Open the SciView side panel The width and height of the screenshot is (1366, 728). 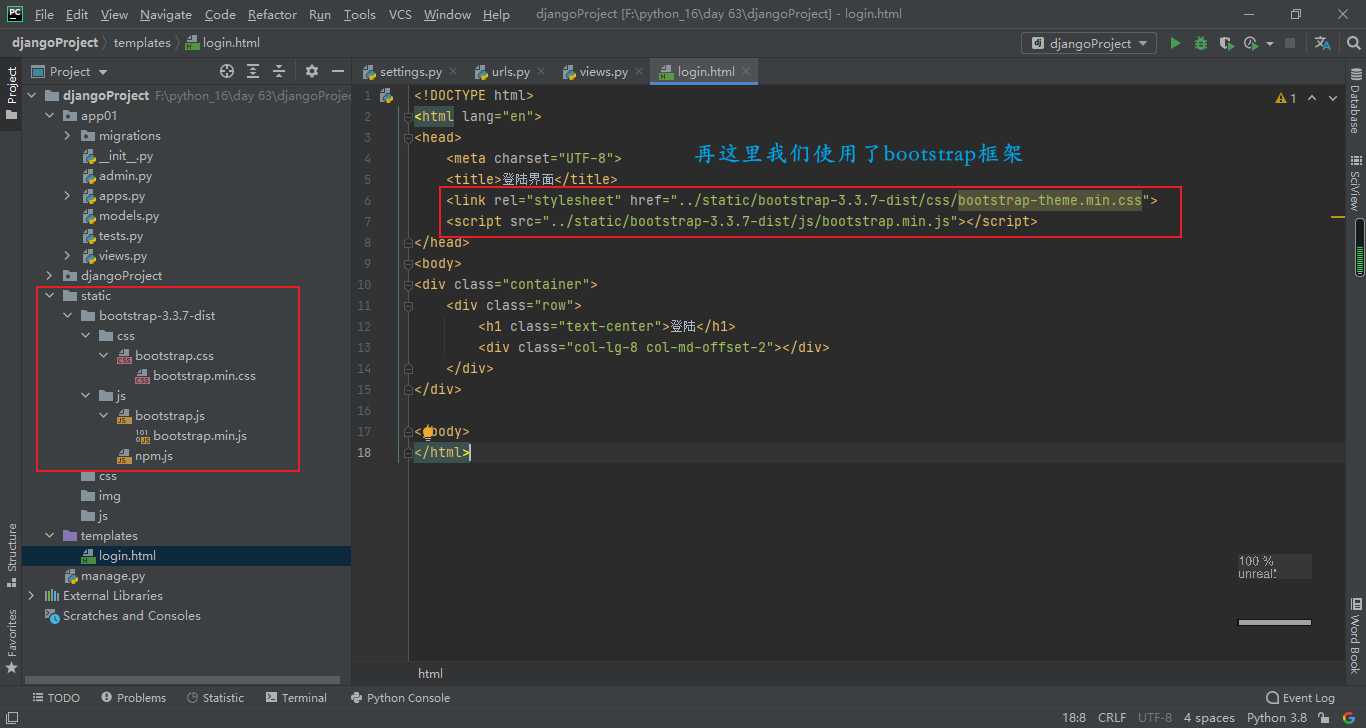[1356, 182]
